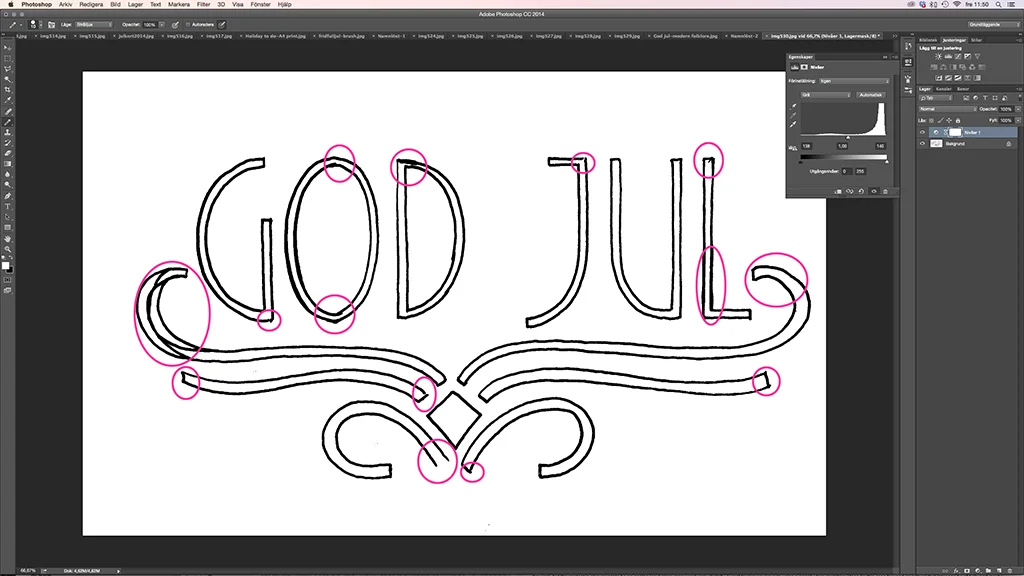Click the black point eyedropper in Properties
The height and width of the screenshot is (576, 1024).
click(793, 106)
